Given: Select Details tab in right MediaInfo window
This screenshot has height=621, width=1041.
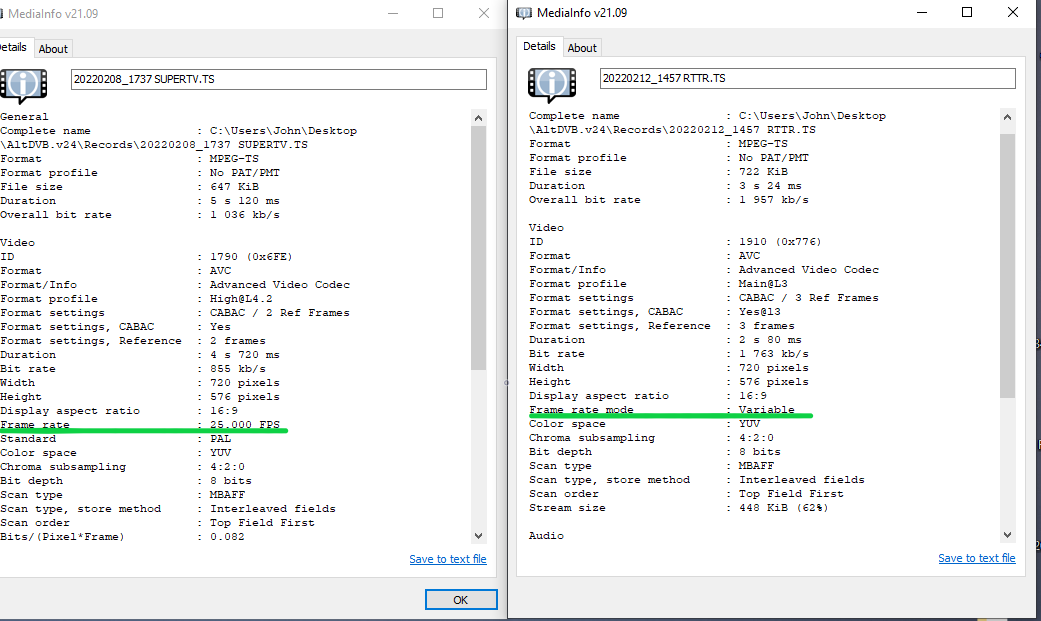Looking at the screenshot, I should 539,46.
